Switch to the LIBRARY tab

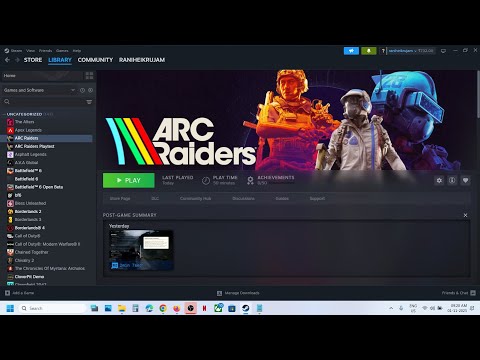click(60, 60)
